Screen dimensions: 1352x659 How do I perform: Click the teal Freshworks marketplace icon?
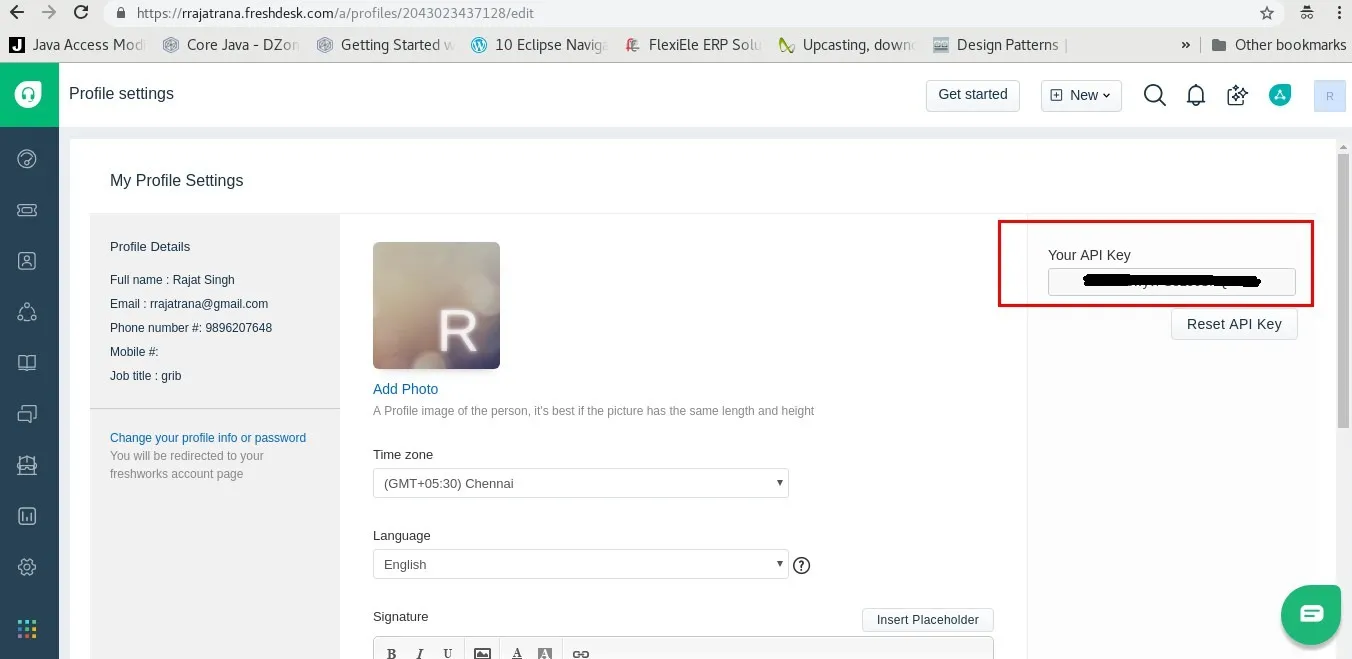(1280, 95)
